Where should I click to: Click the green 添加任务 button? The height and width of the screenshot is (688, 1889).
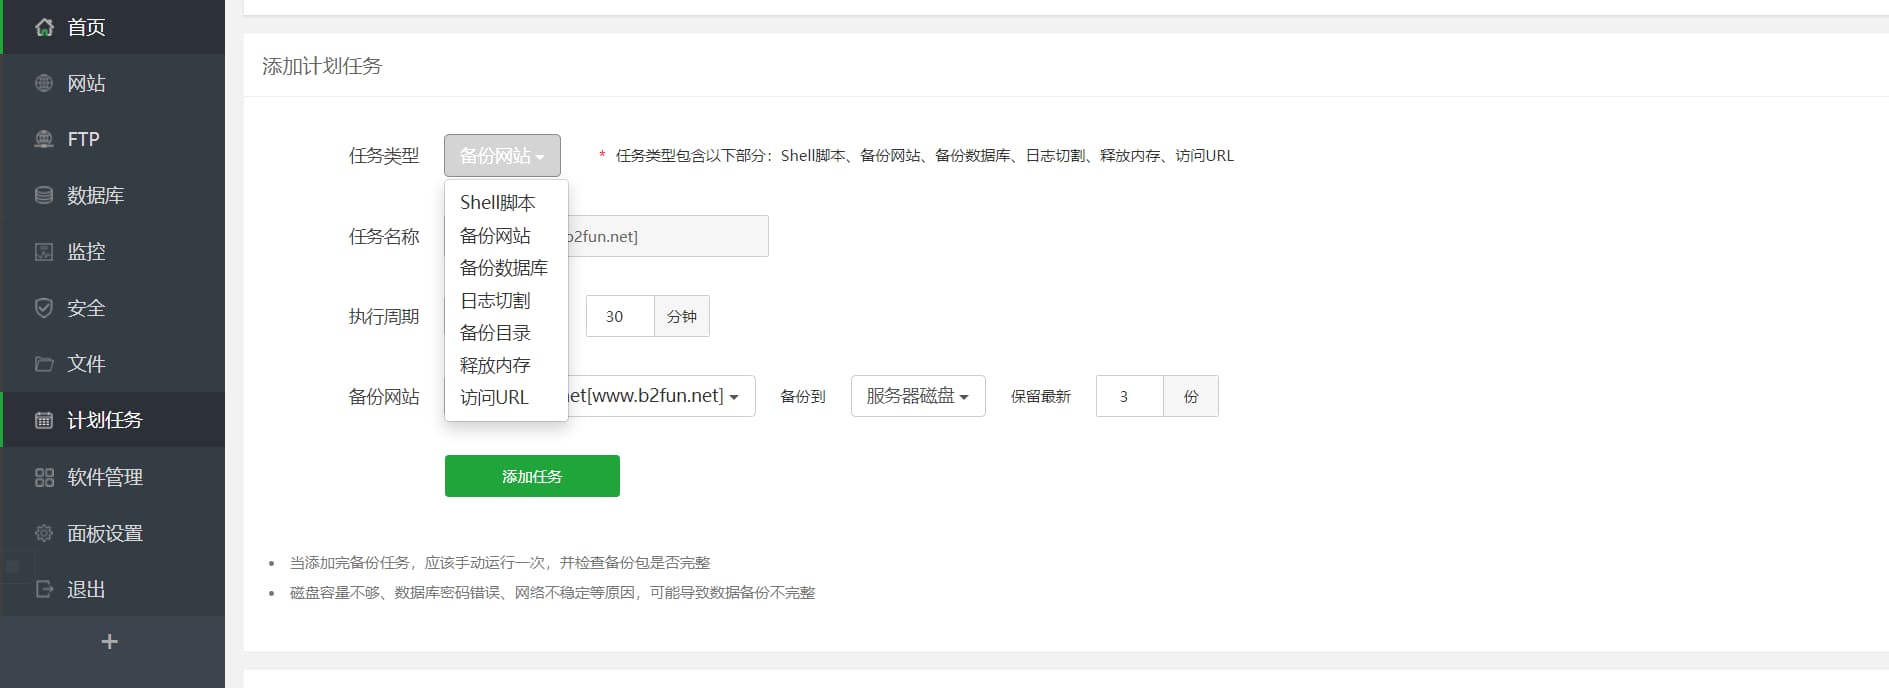532,476
